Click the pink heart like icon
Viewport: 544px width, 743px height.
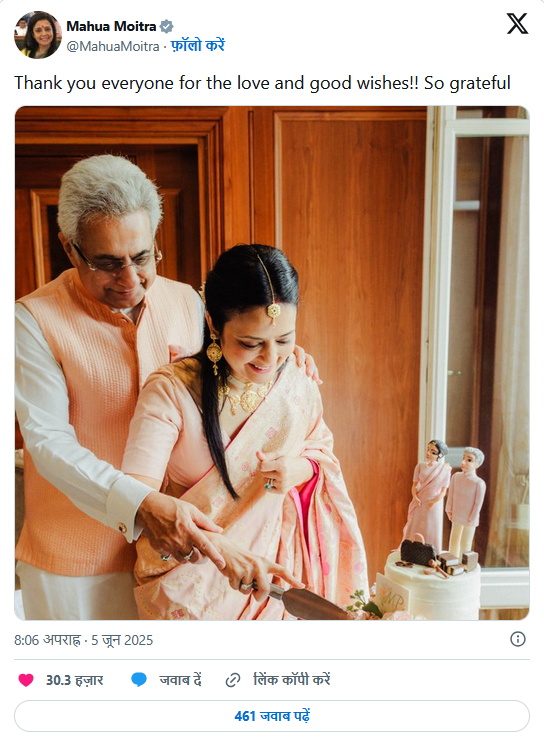tap(26, 680)
